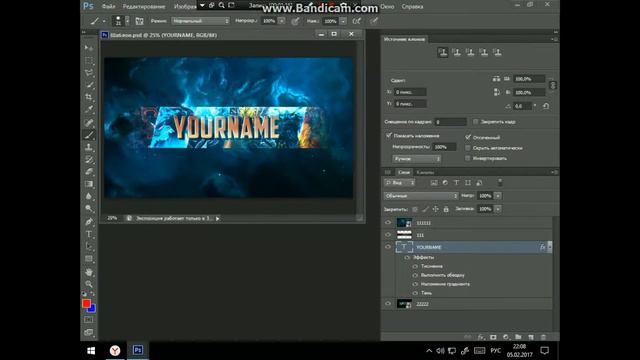640x360 pixels.
Task: Hide layer 22222 eye icon
Action: pos(388,304)
